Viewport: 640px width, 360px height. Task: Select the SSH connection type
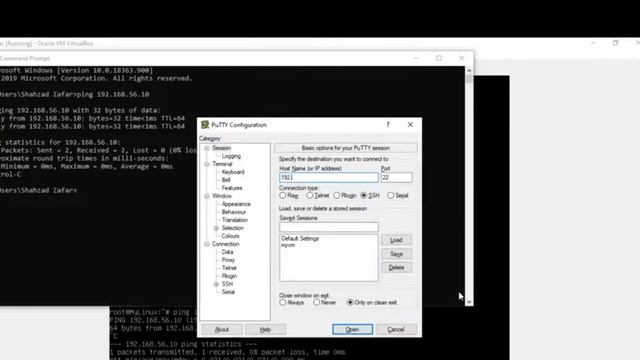[x=364, y=196]
